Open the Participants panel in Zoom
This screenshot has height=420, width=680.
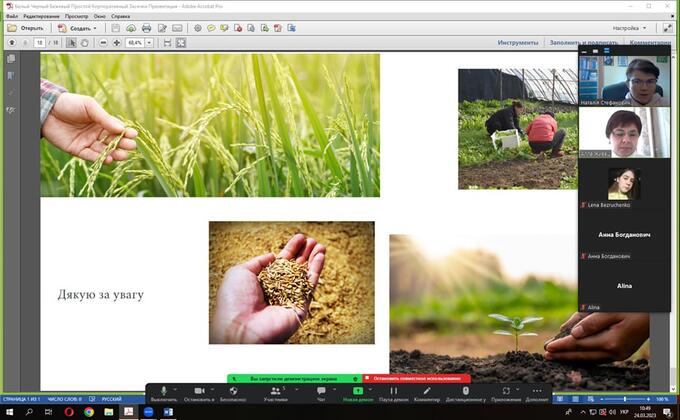point(276,392)
